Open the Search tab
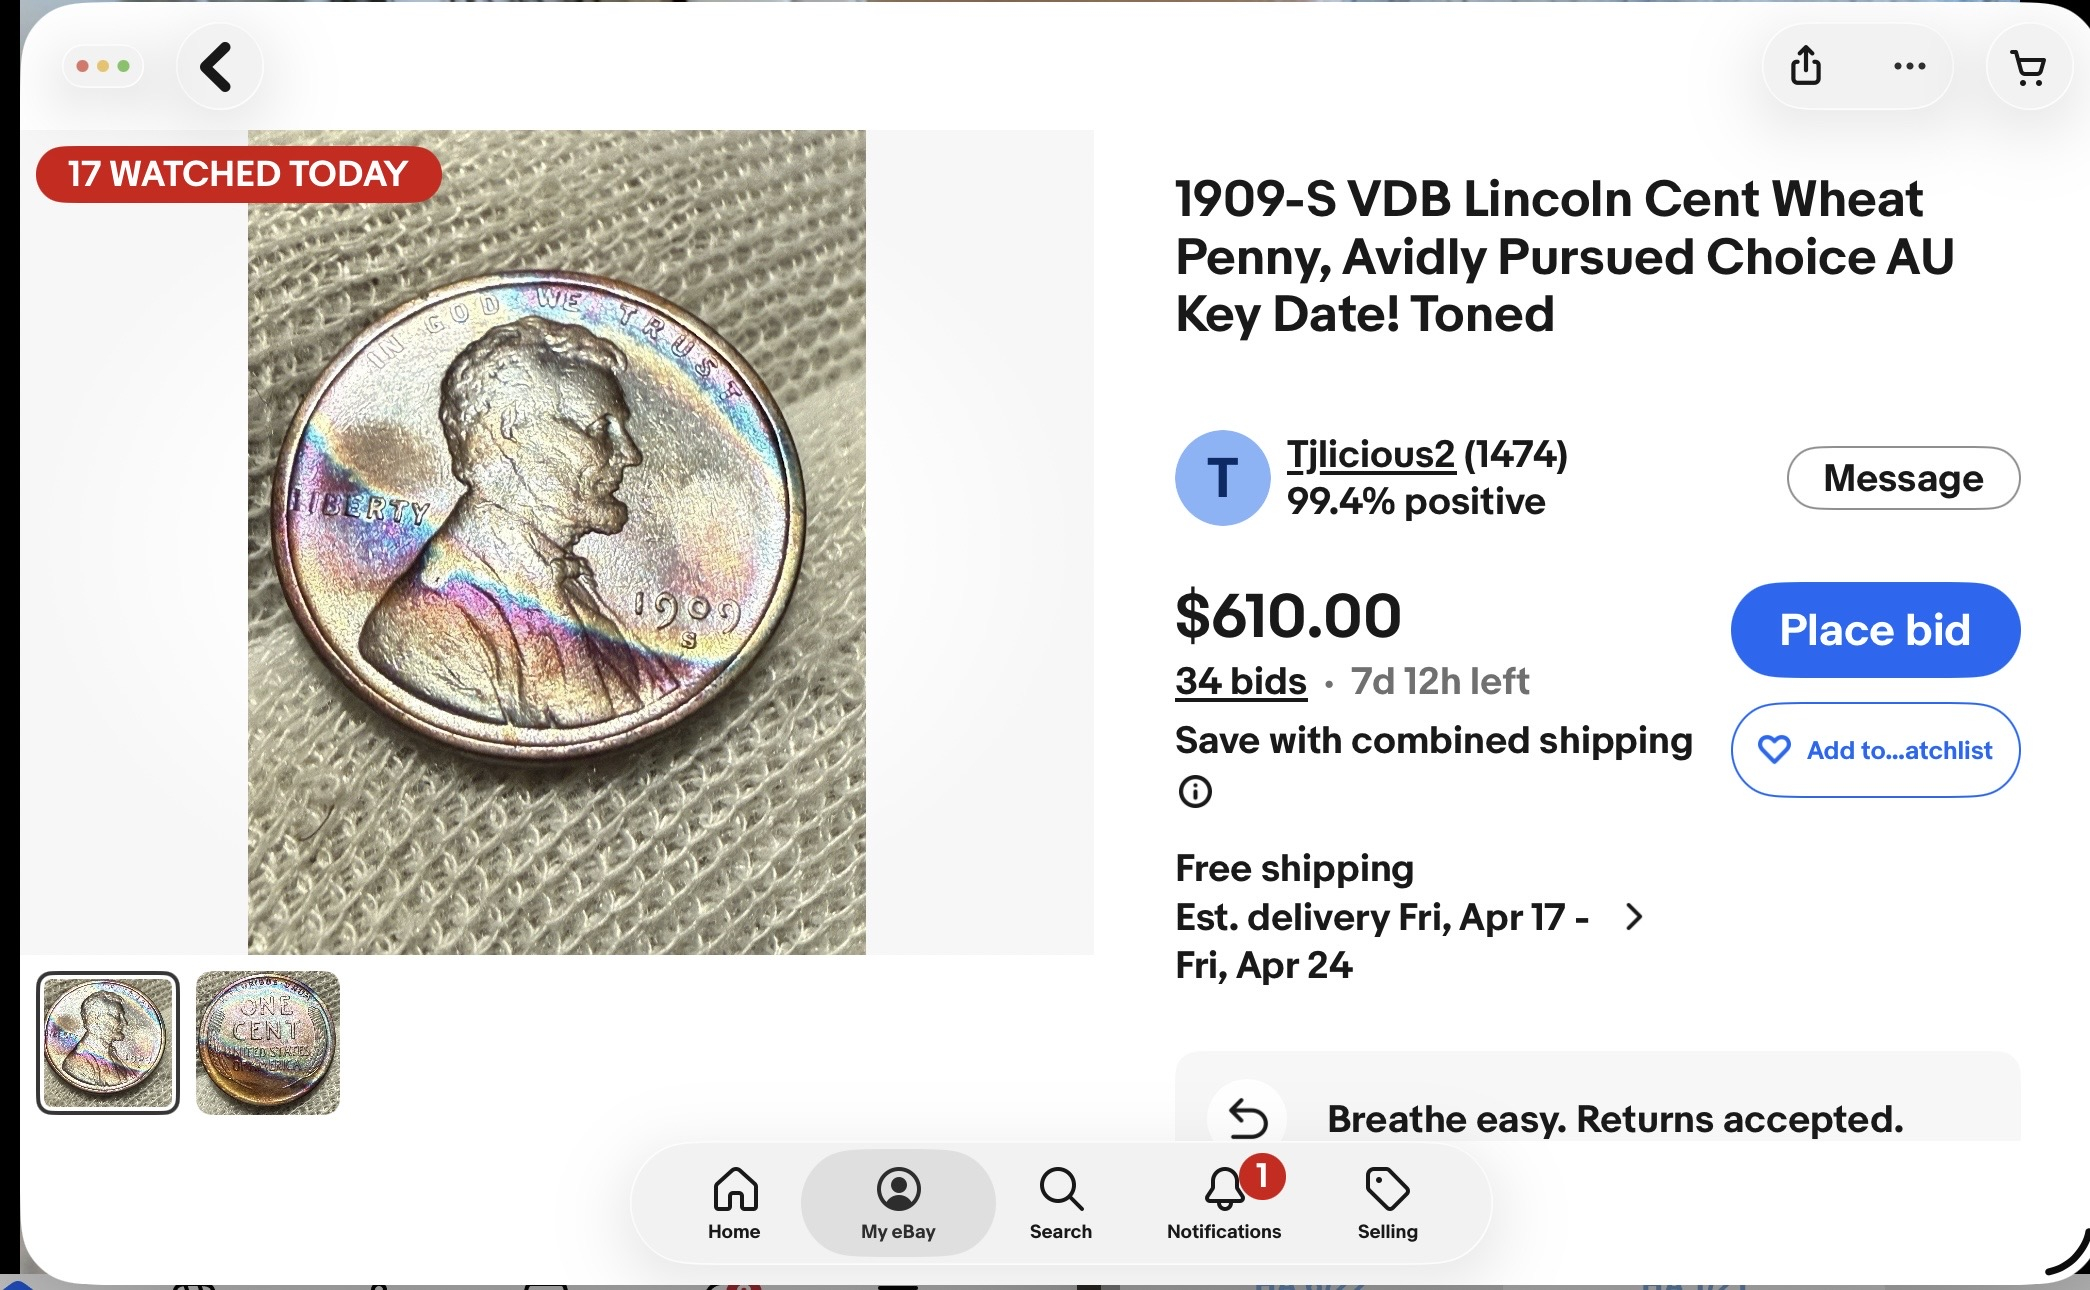This screenshot has height=1290, width=2090. 1061,1204
